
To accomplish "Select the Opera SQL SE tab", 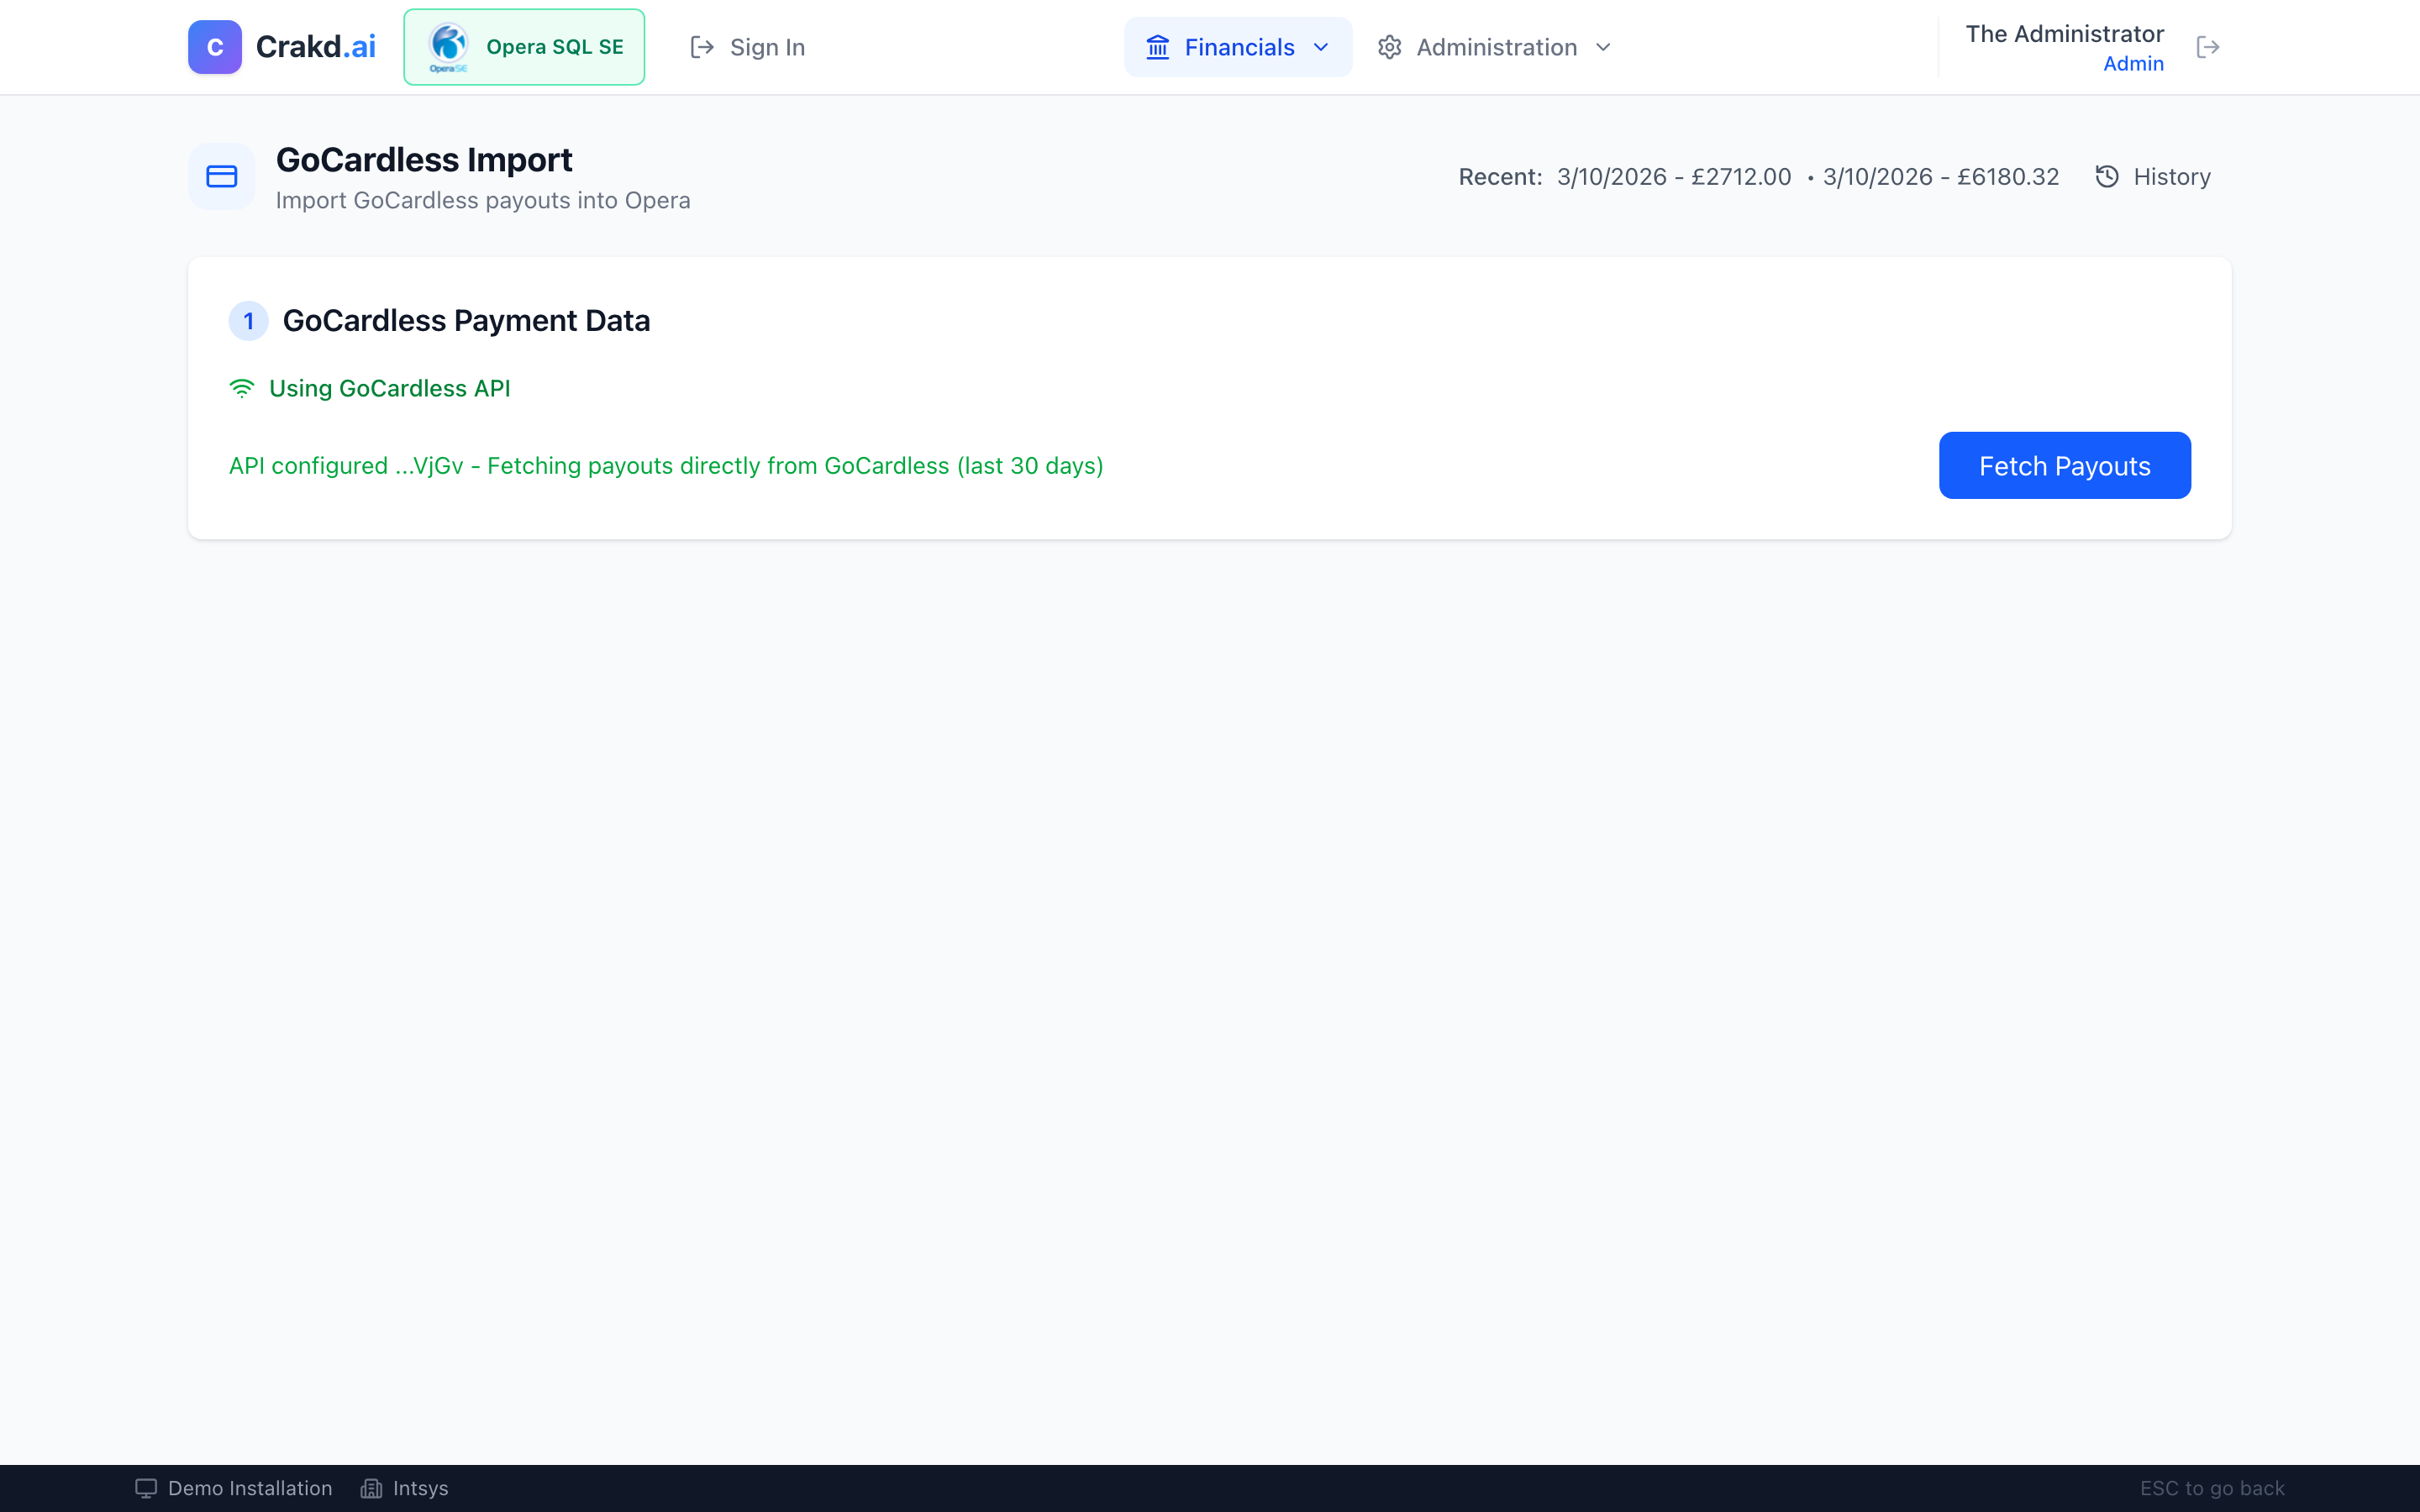I will click(524, 46).
